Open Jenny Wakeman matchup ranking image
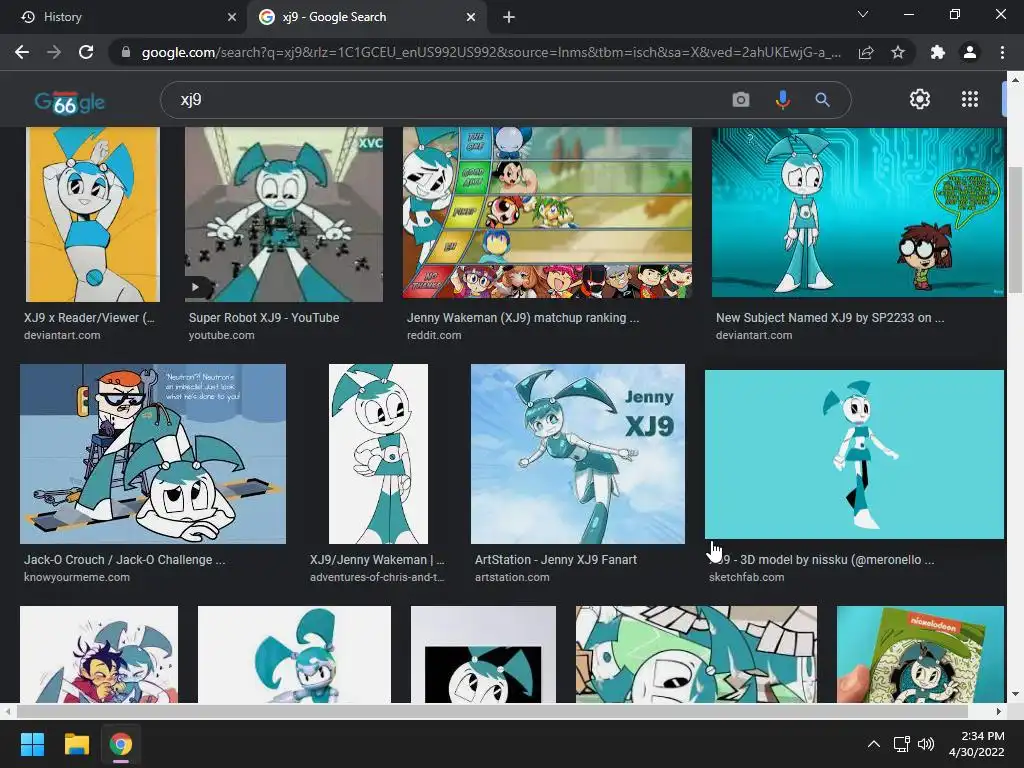Viewport: 1024px width, 768px height. point(547,213)
